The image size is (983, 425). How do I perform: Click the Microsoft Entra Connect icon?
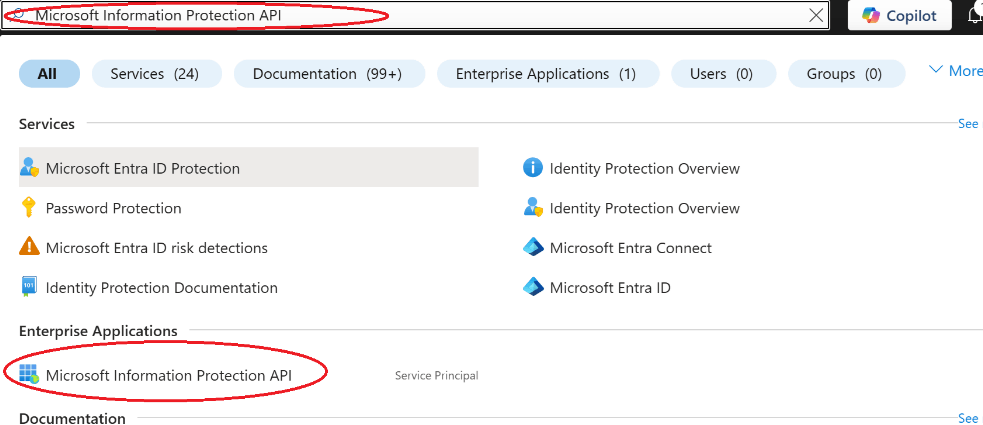(x=532, y=247)
